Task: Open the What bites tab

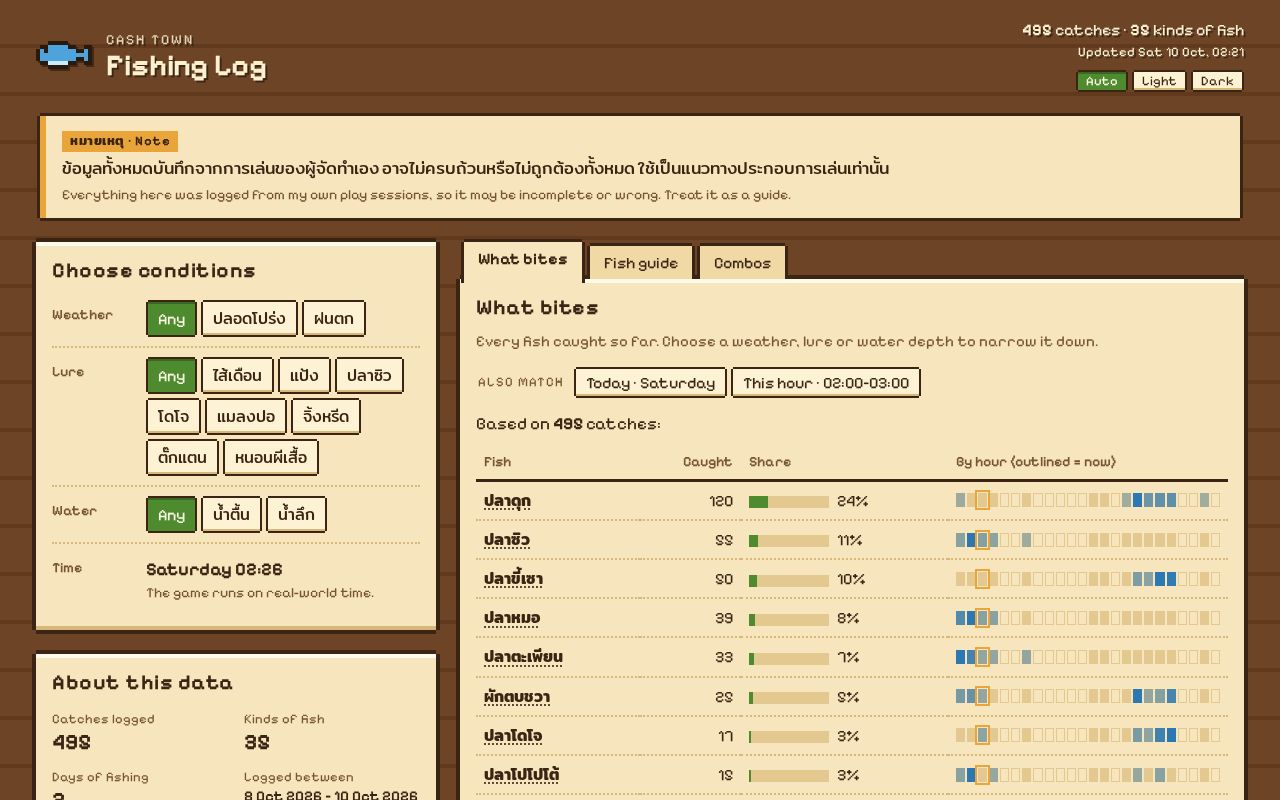Action: (522, 260)
